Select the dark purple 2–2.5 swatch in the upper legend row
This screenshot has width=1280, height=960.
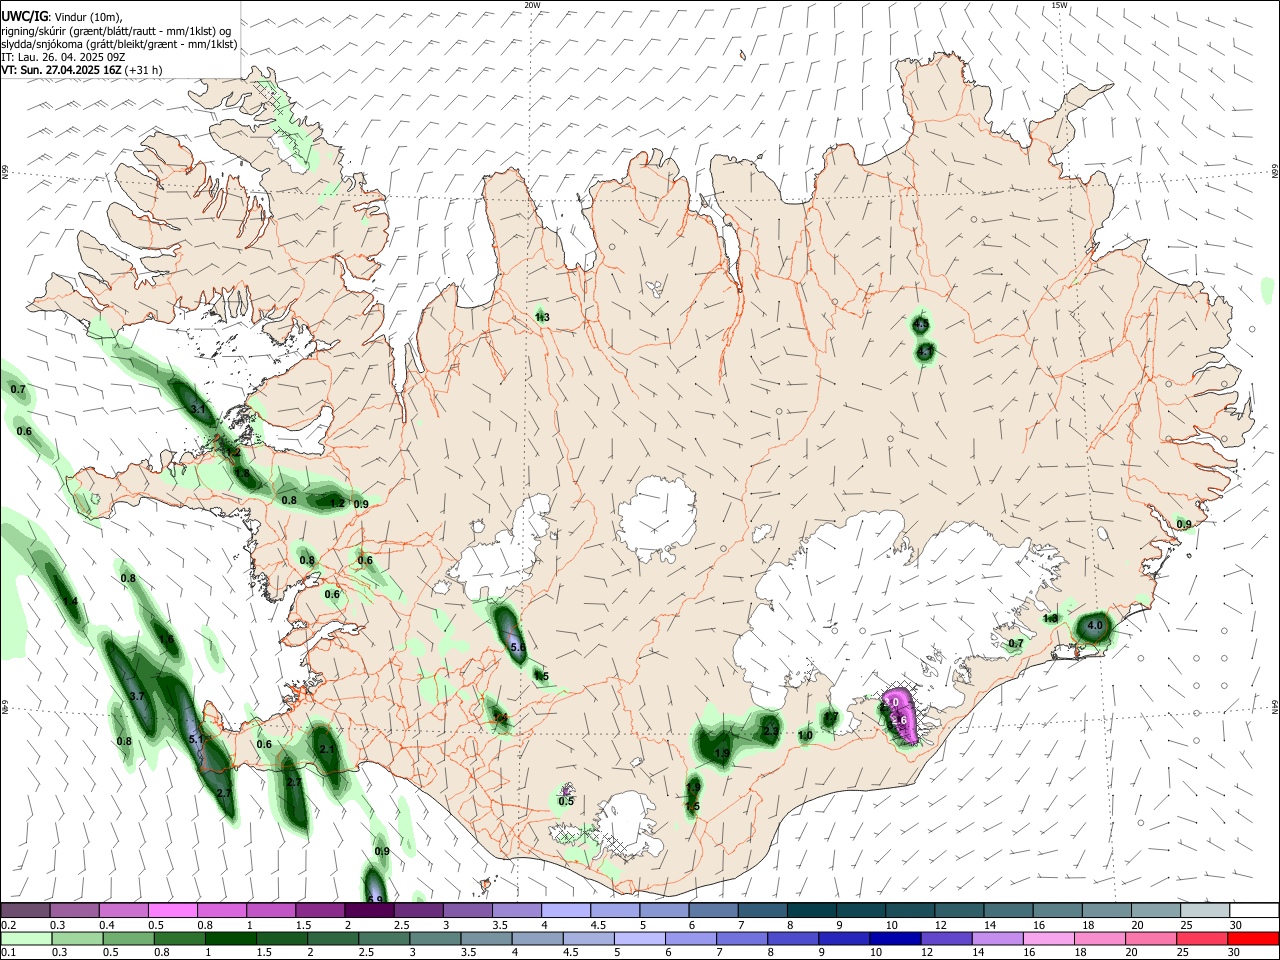click(x=369, y=911)
